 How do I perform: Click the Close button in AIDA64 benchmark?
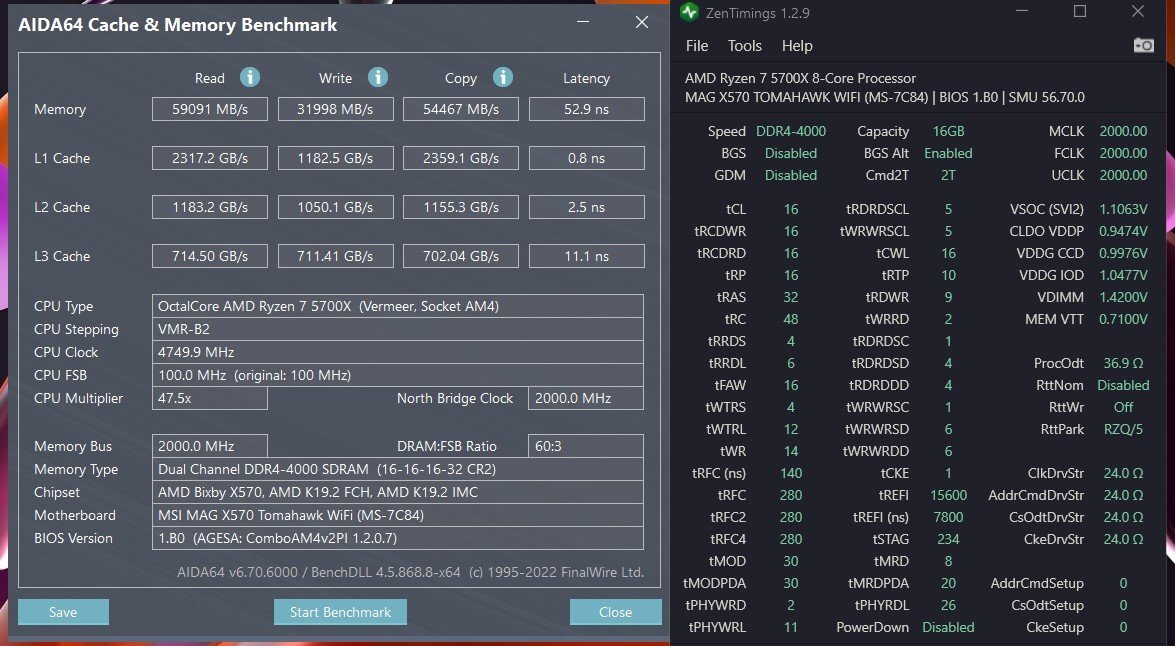point(615,612)
